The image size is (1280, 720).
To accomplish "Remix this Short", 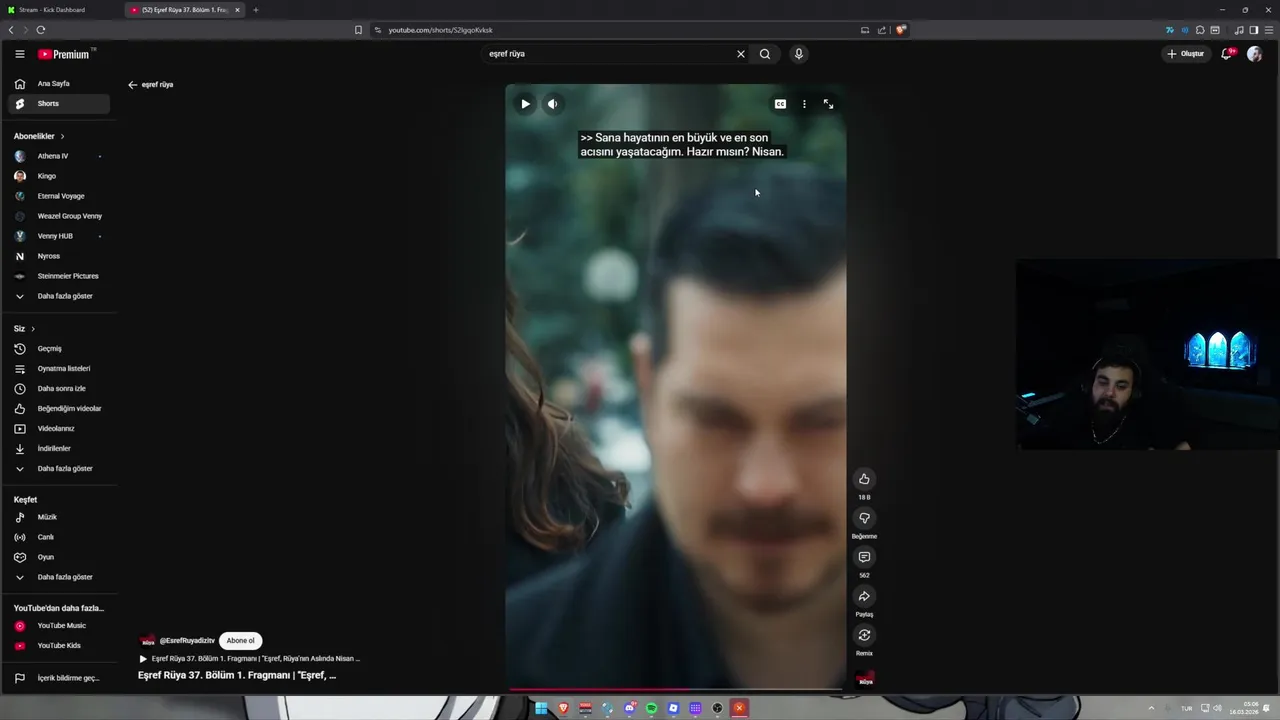I will tap(864, 635).
